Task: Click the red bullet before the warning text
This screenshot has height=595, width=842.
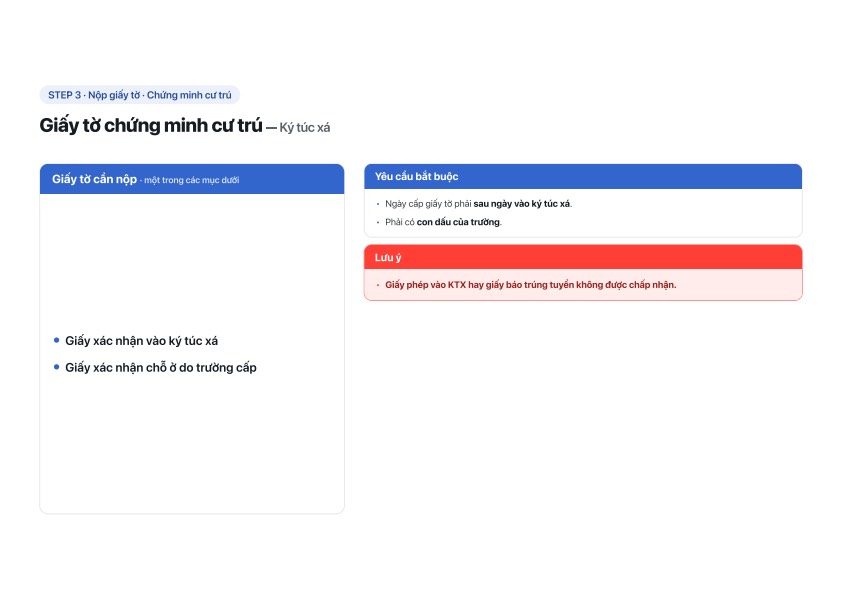Action: [378, 285]
